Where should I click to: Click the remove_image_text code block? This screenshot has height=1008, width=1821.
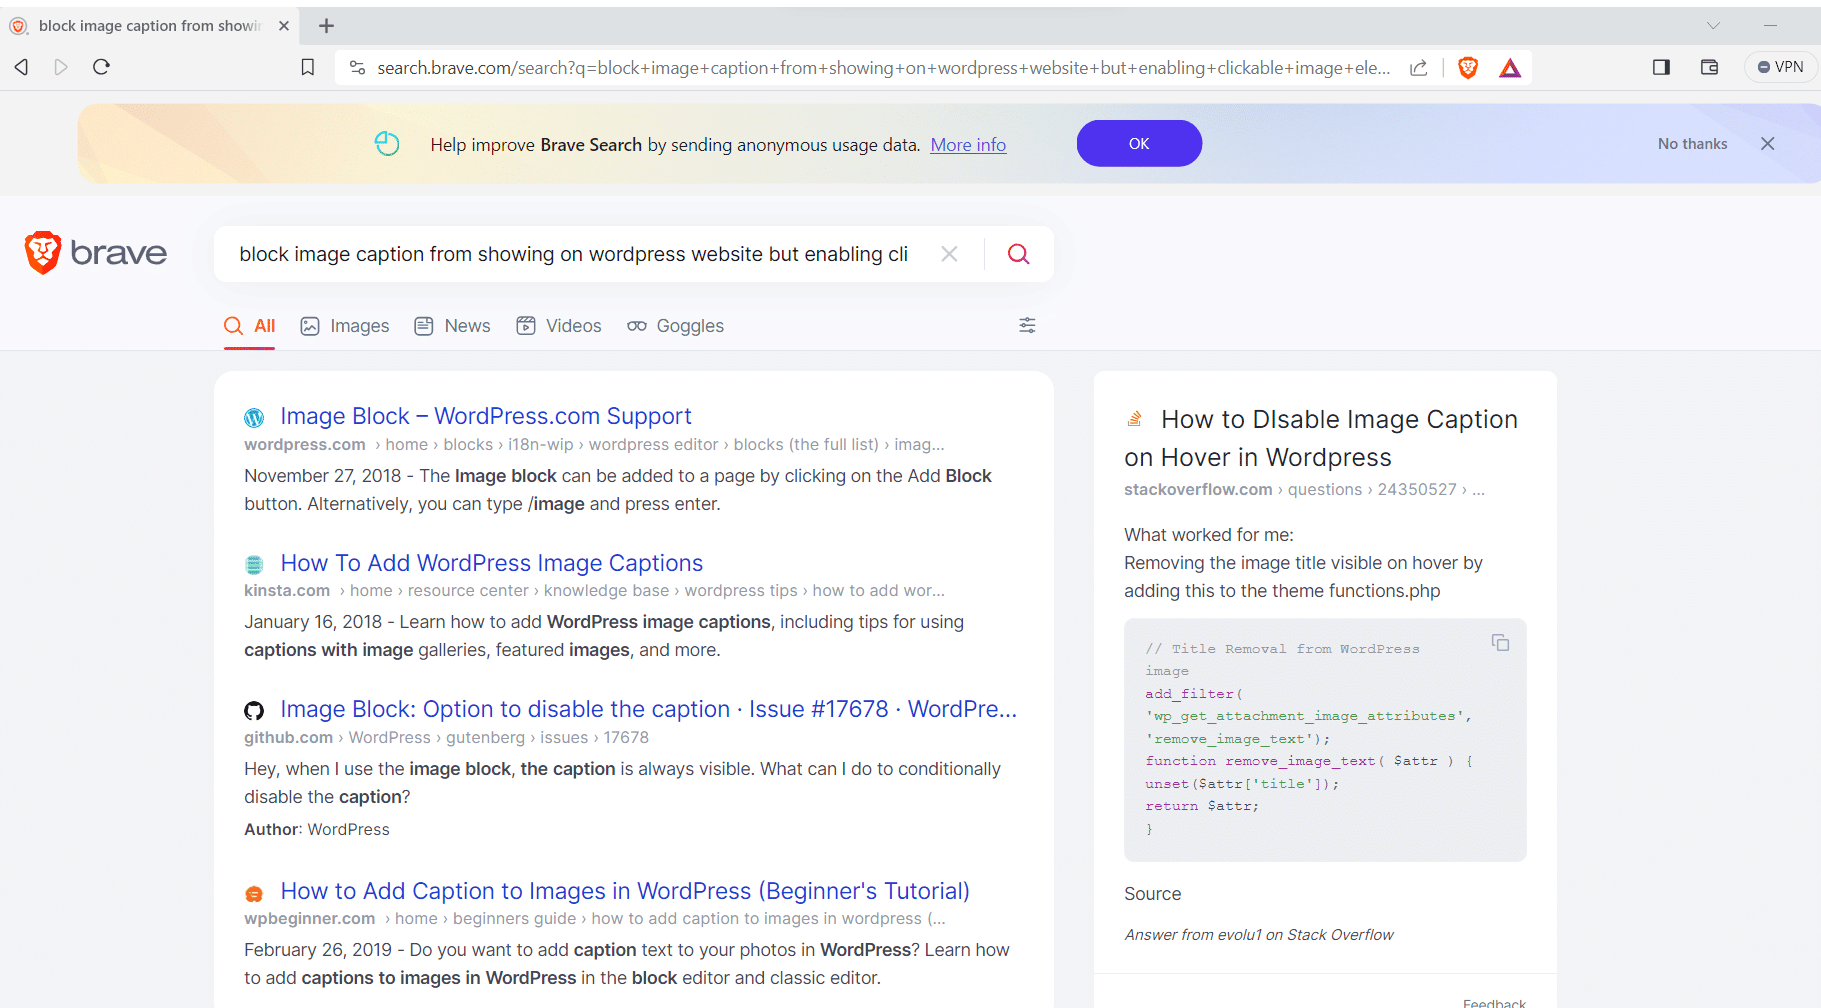point(1325,740)
